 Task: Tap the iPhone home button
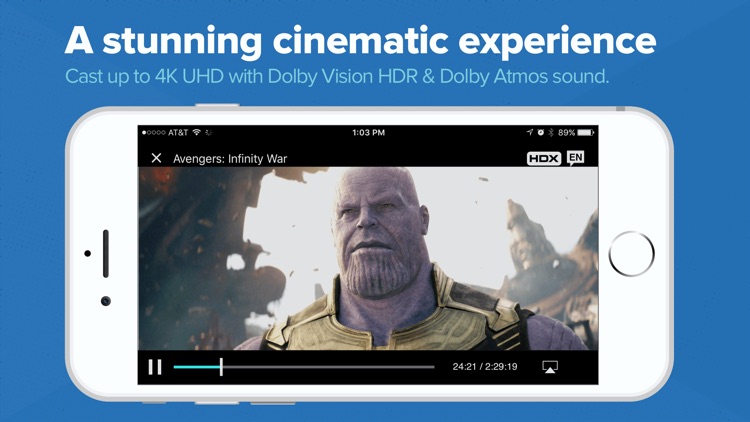pos(631,254)
